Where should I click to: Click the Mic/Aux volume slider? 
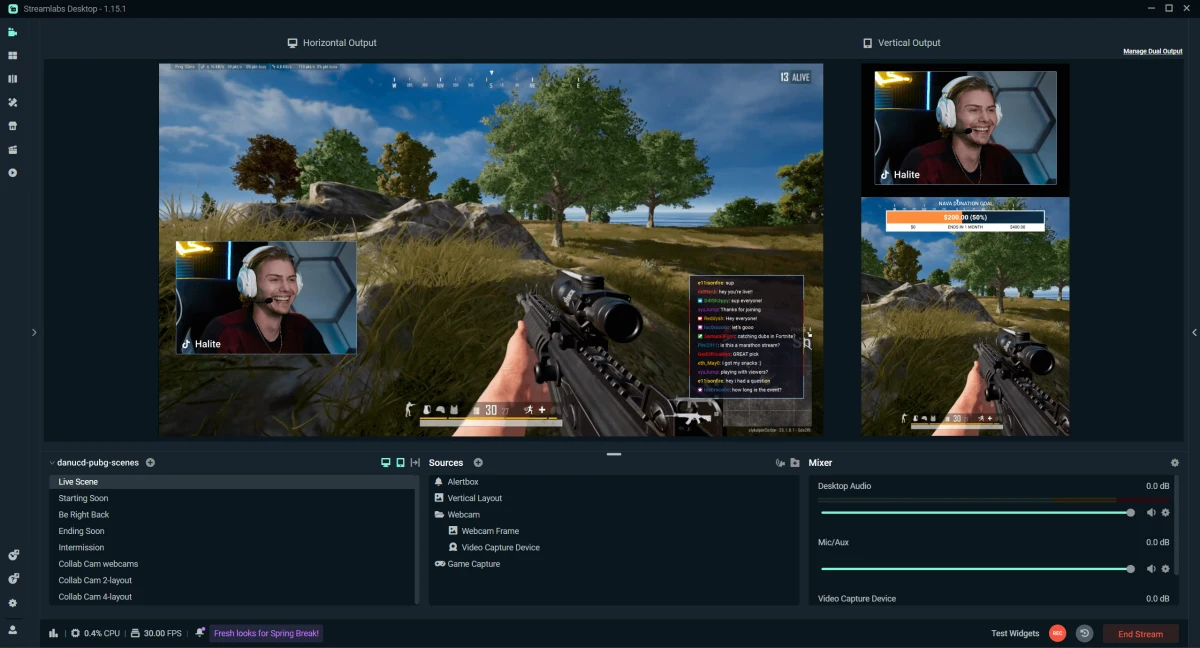click(x=977, y=568)
